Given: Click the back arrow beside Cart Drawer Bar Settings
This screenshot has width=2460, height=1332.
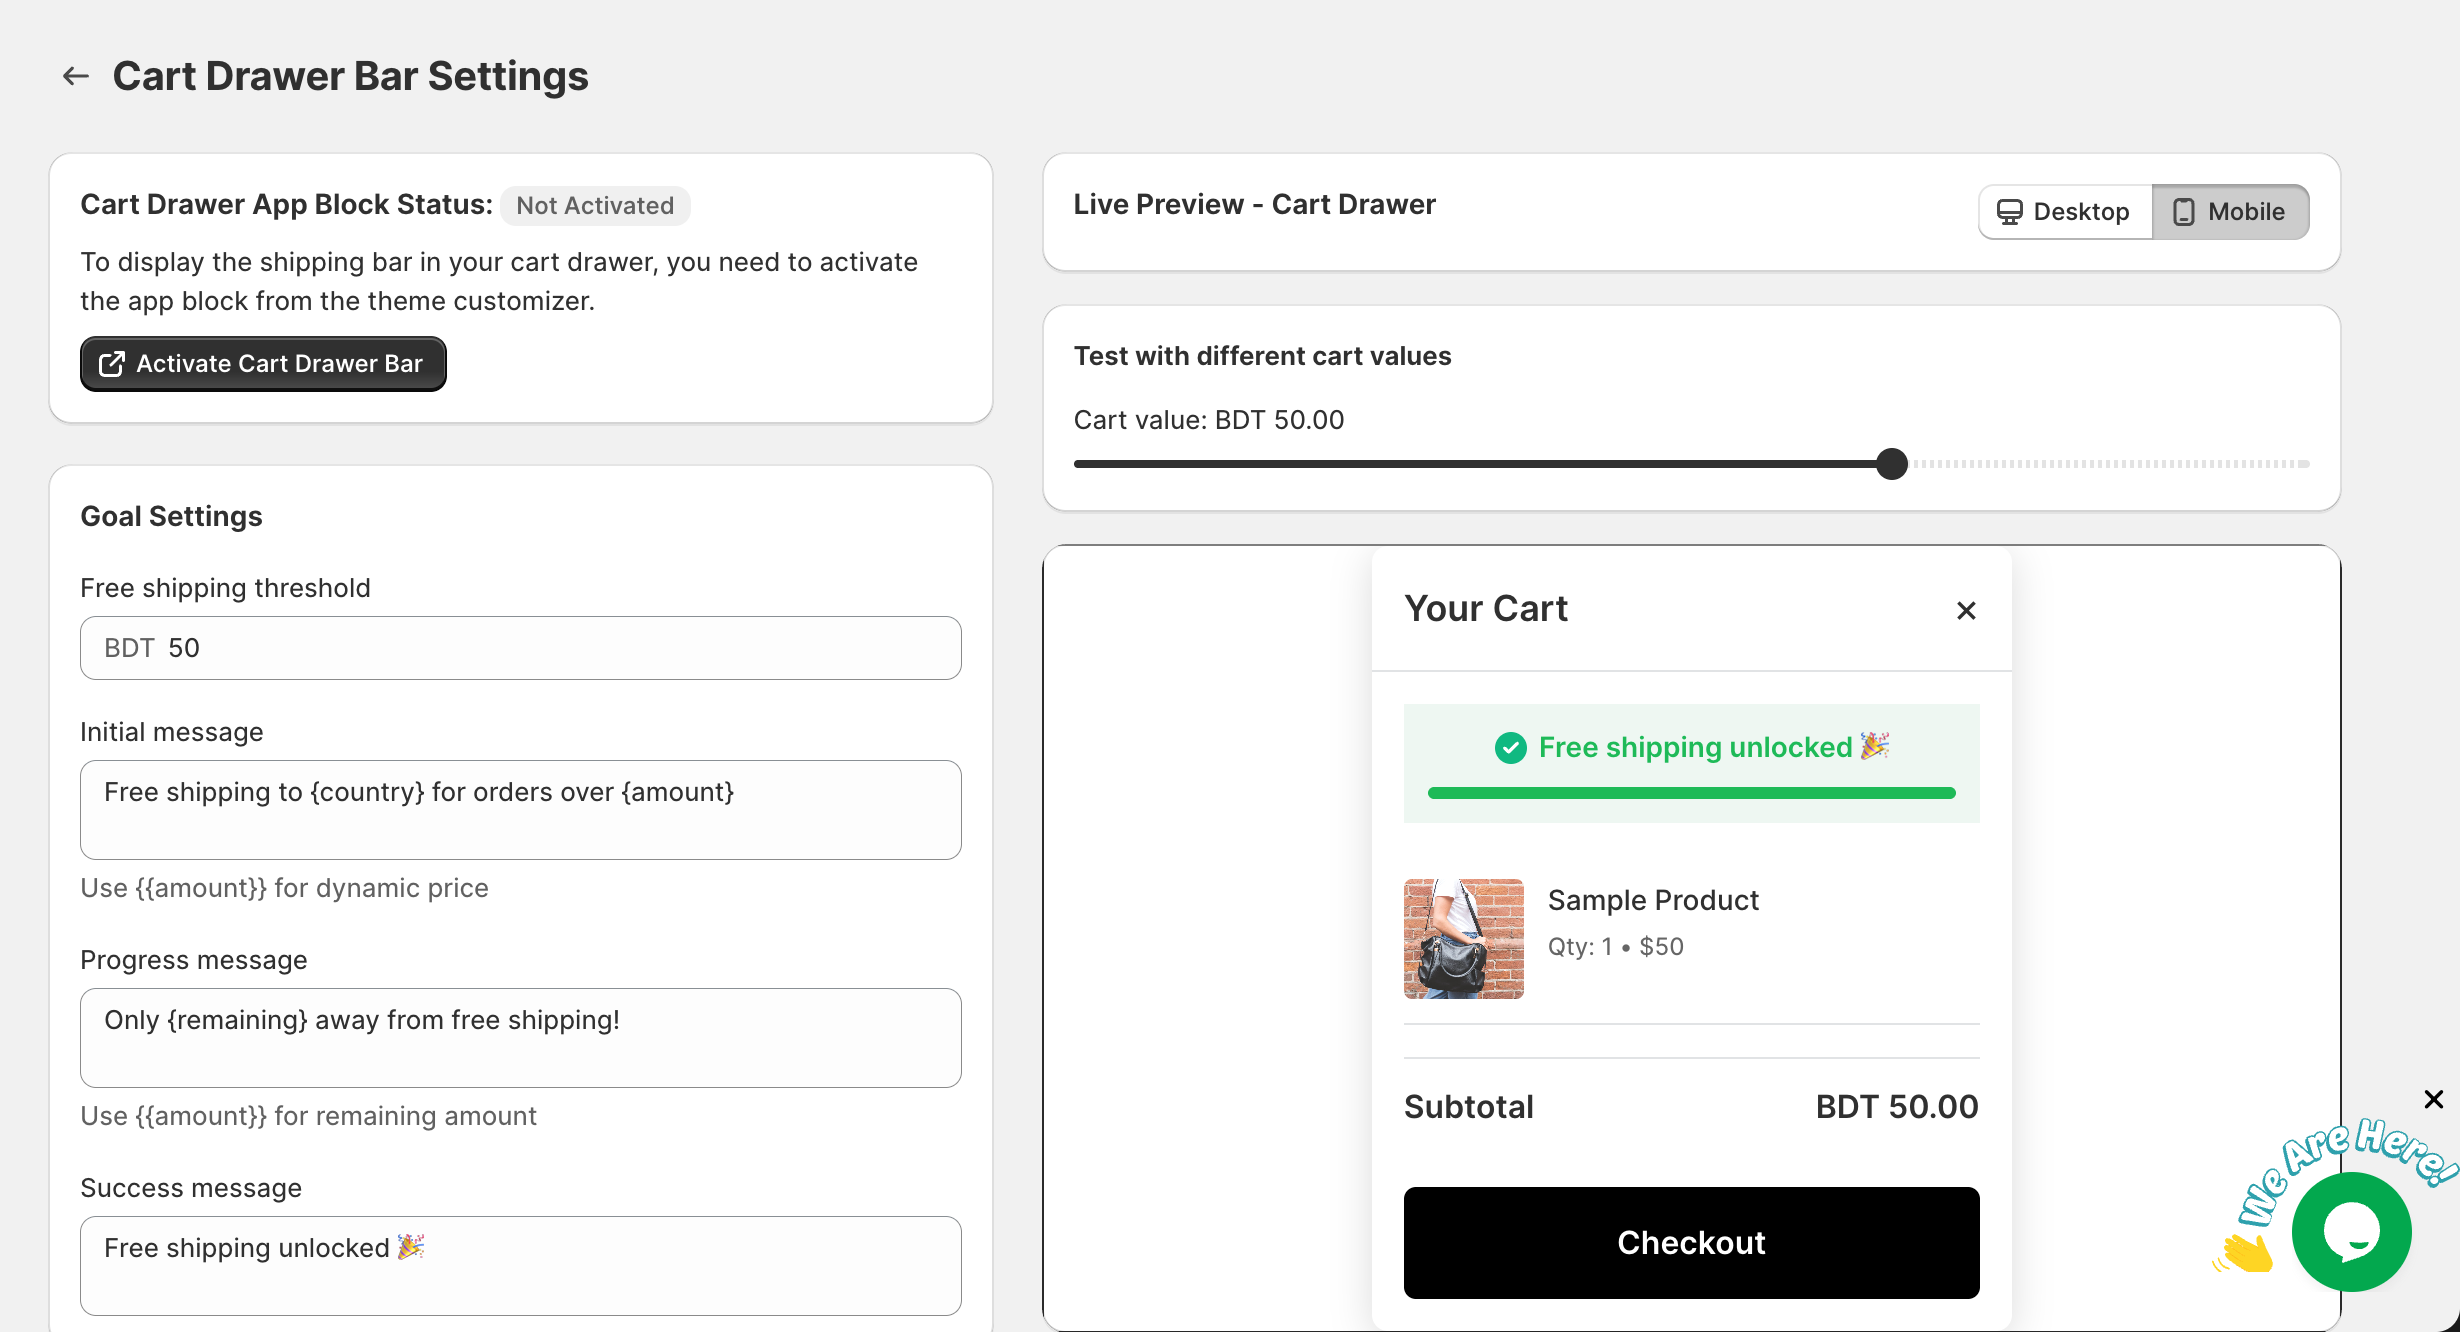Looking at the screenshot, I should 76,76.
